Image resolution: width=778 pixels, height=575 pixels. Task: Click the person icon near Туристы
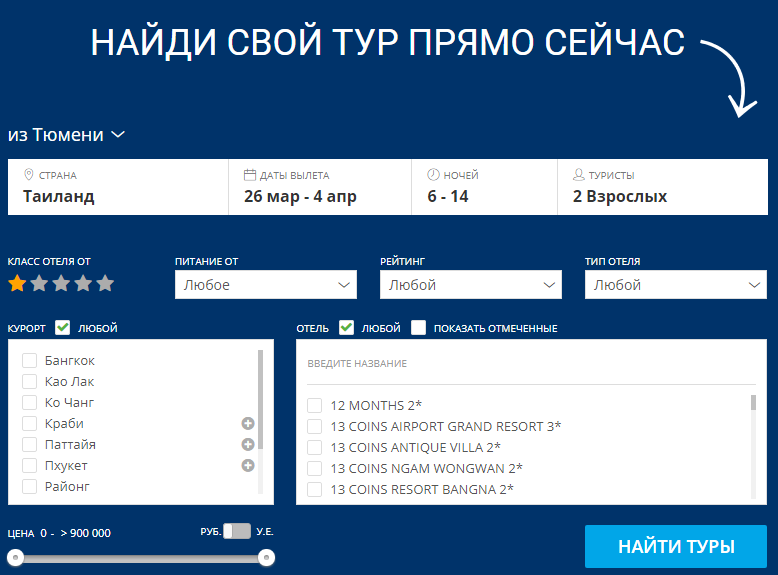579,175
